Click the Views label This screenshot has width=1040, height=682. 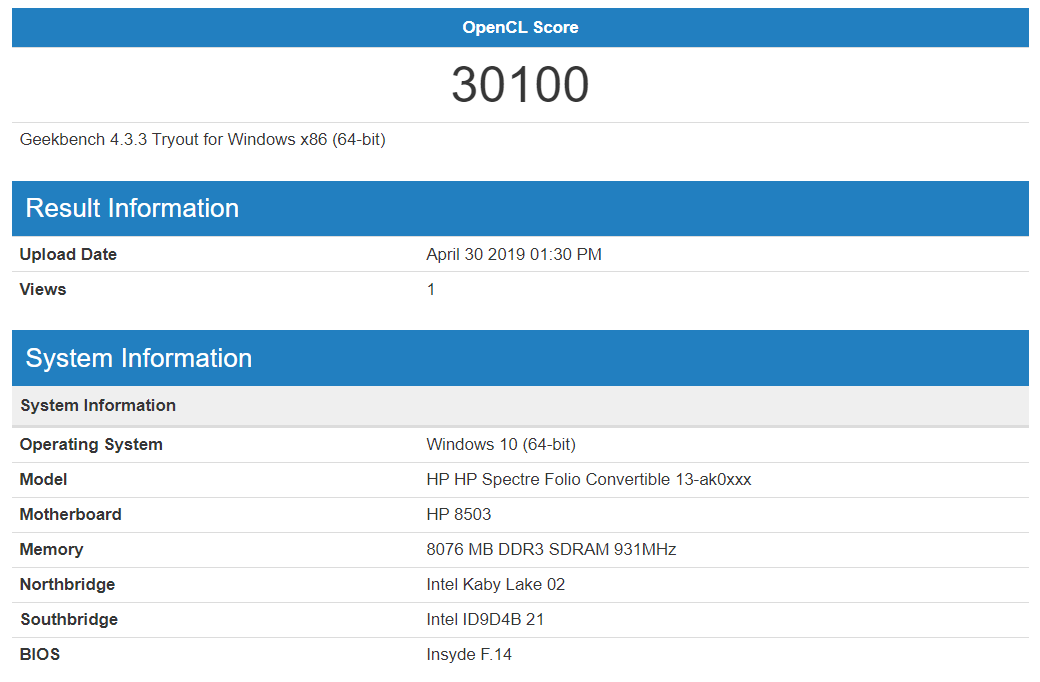click(43, 289)
